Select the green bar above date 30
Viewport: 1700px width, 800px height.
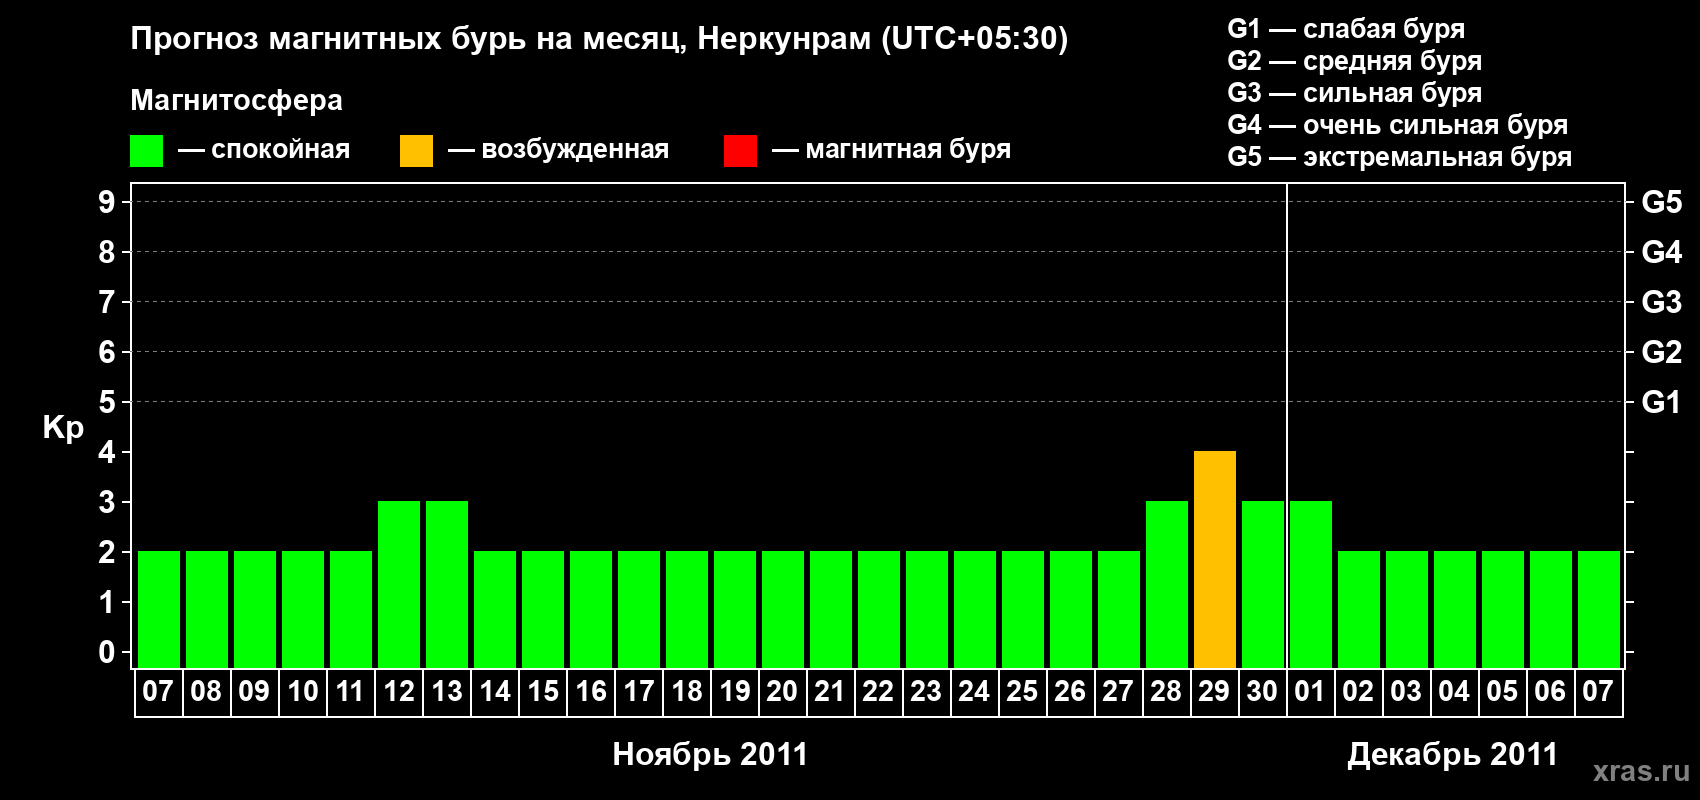pyautogui.click(x=1263, y=585)
